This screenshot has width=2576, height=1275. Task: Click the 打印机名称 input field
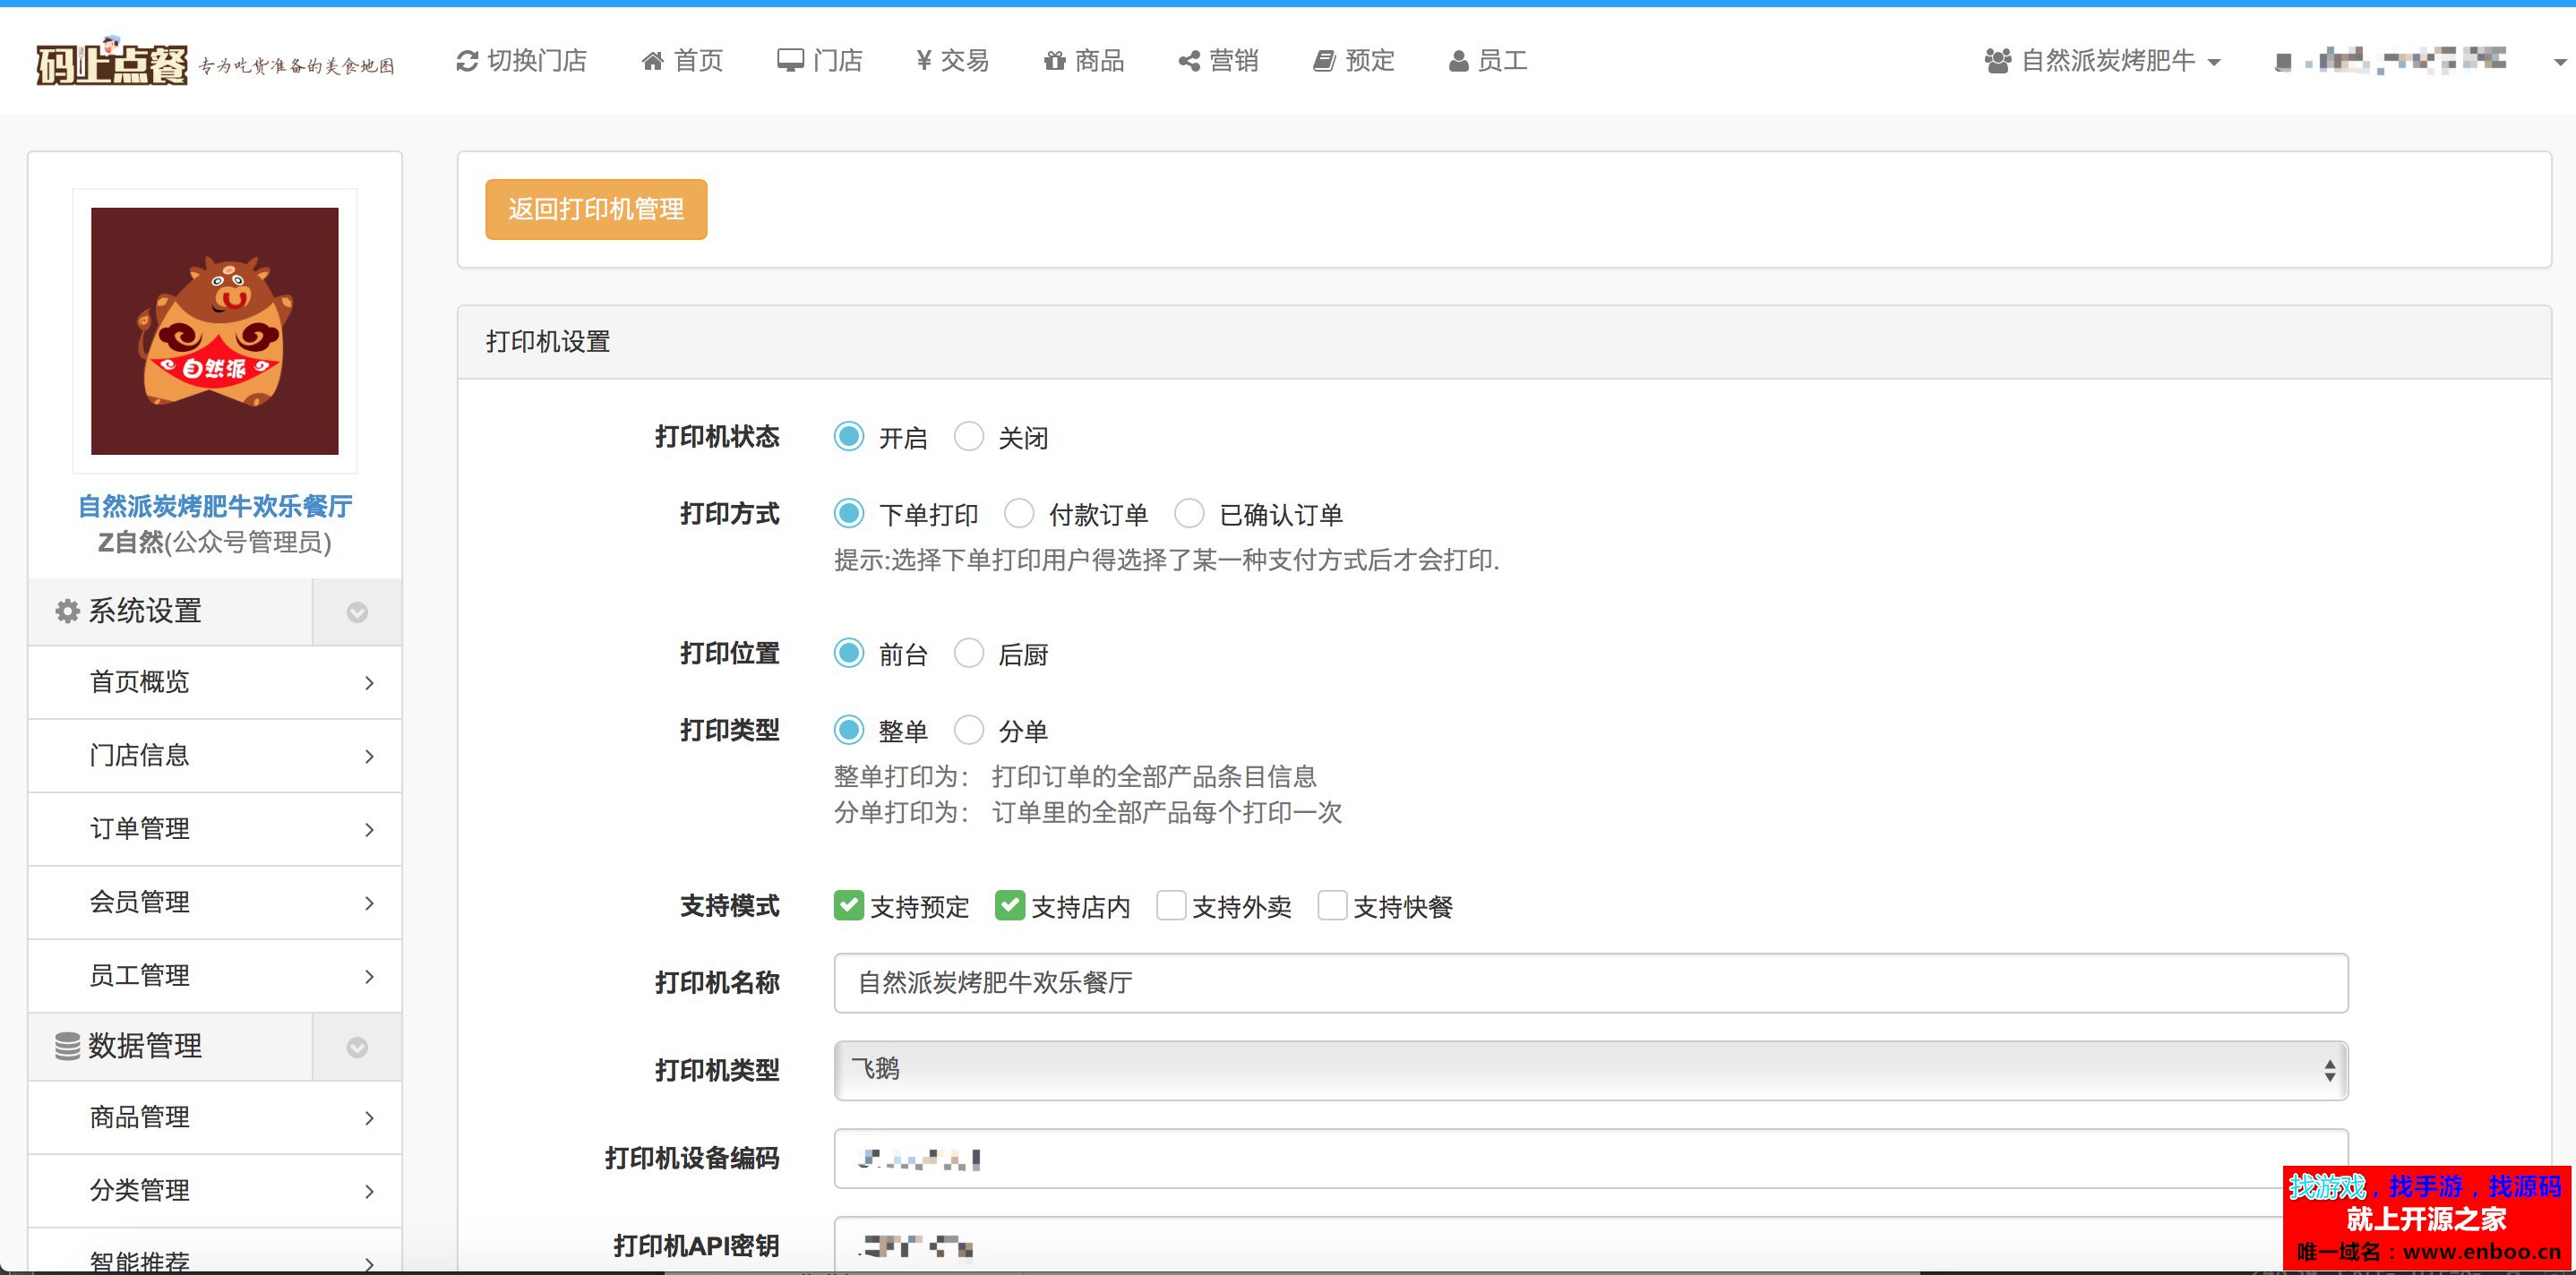pos(1590,983)
